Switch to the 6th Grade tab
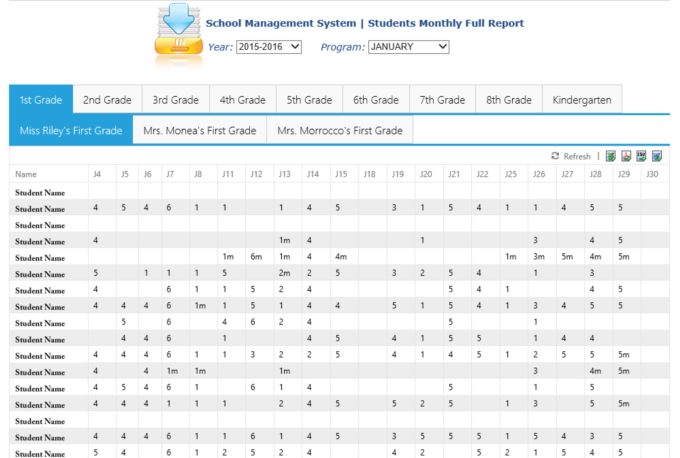Screen dimensions: 680x458 coord(376,100)
